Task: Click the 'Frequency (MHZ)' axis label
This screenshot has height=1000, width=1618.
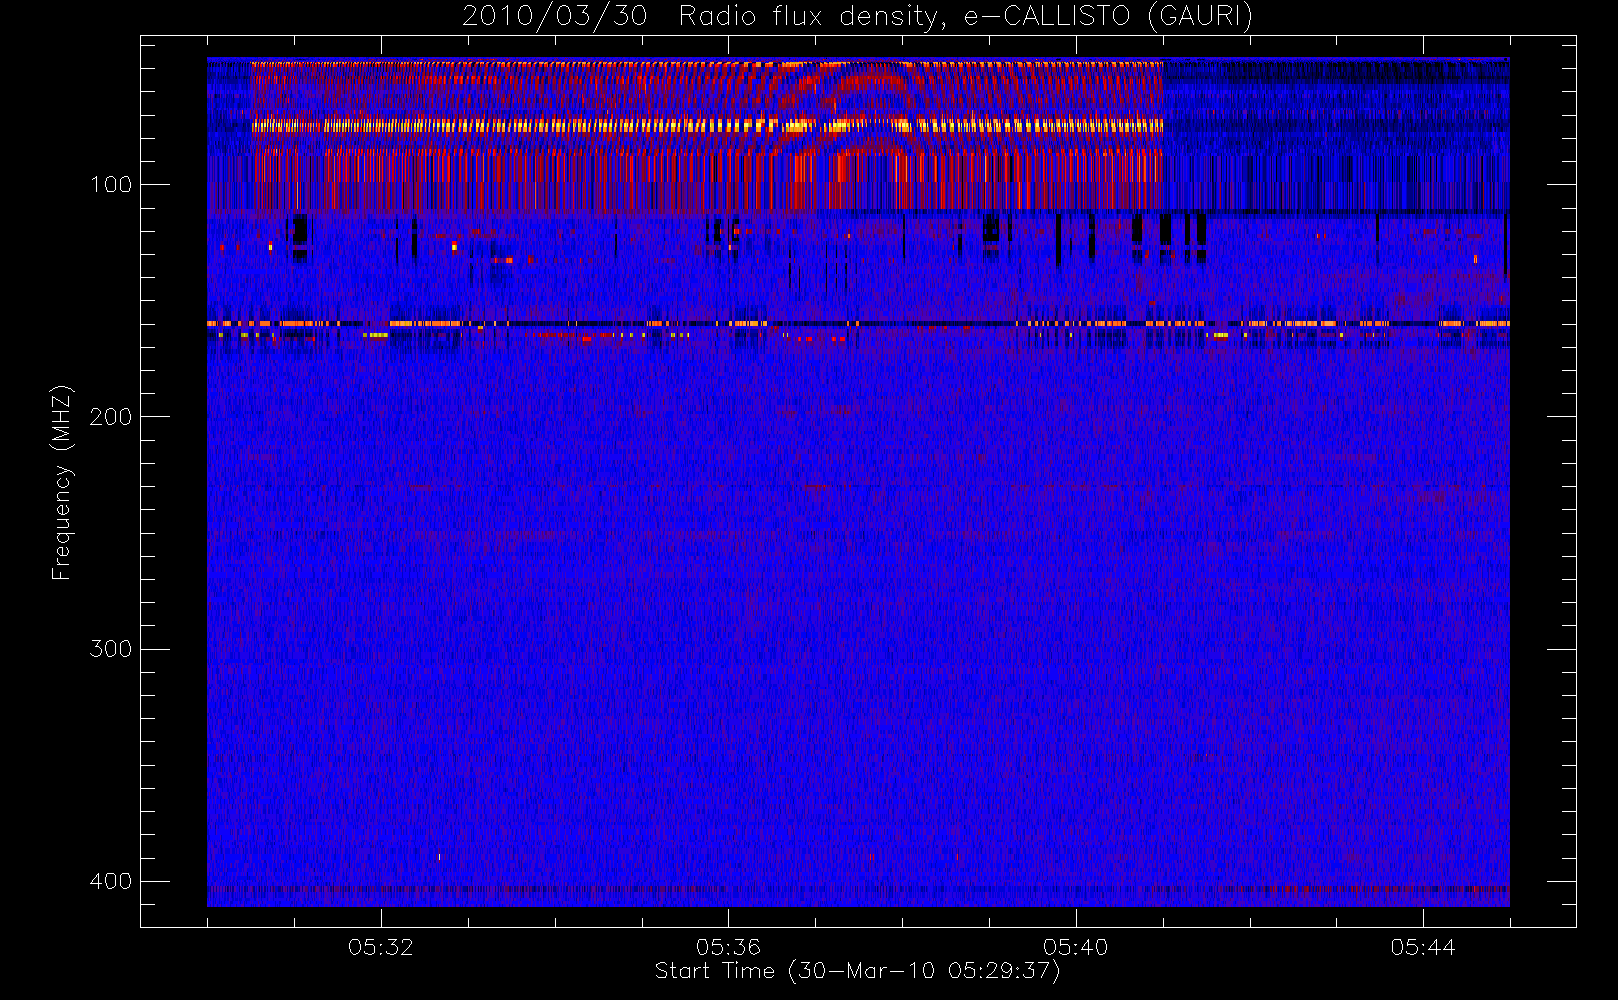Action: pyautogui.click(x=62, y=482)
